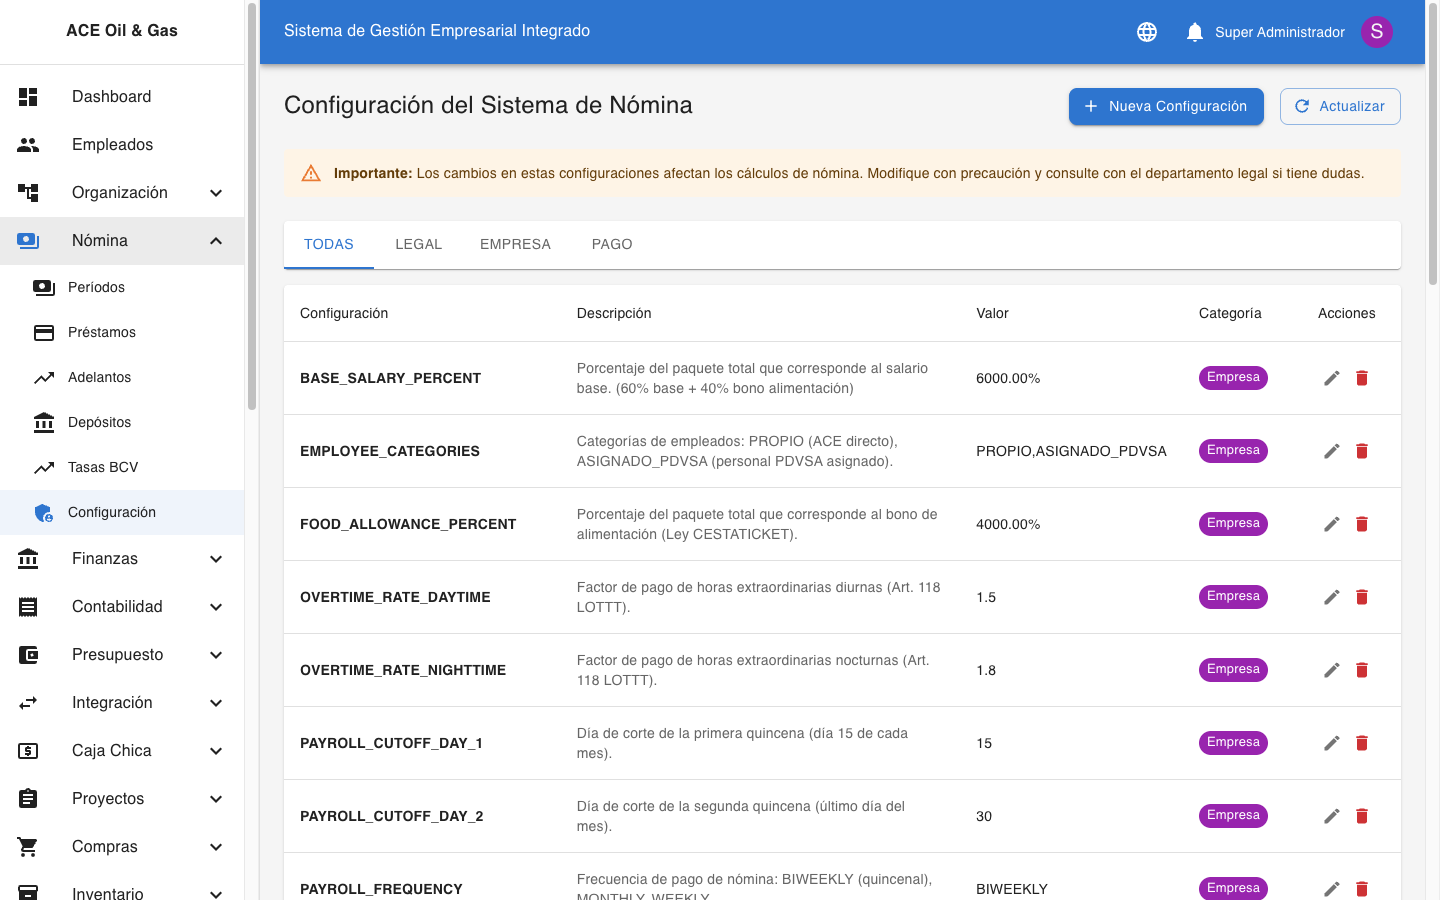Screen dimensions: 1440x900
Task: Open the Super Administrador avatar
Action: (x=1377, y=31)
